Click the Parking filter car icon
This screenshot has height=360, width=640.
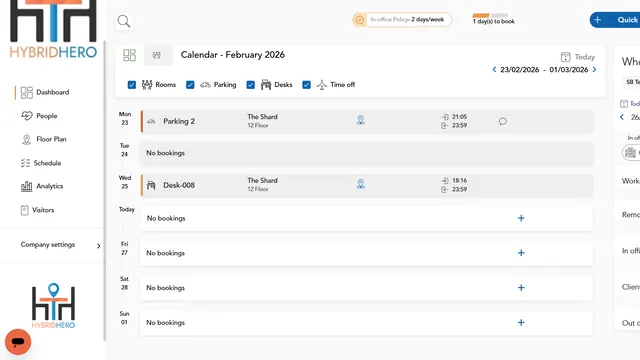point(205,85)
